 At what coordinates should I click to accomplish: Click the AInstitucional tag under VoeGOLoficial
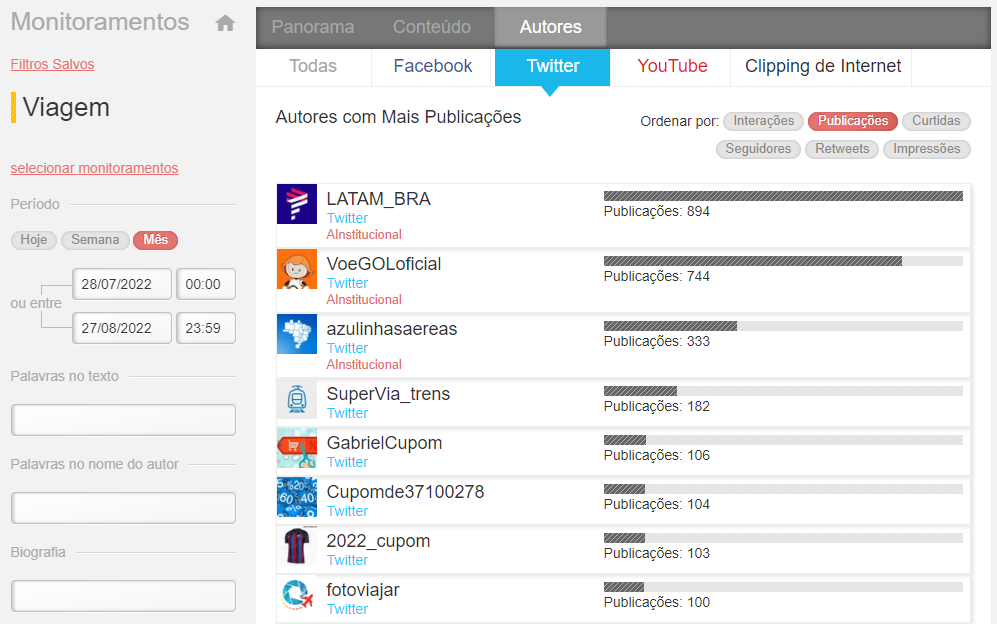coord(364,300)
